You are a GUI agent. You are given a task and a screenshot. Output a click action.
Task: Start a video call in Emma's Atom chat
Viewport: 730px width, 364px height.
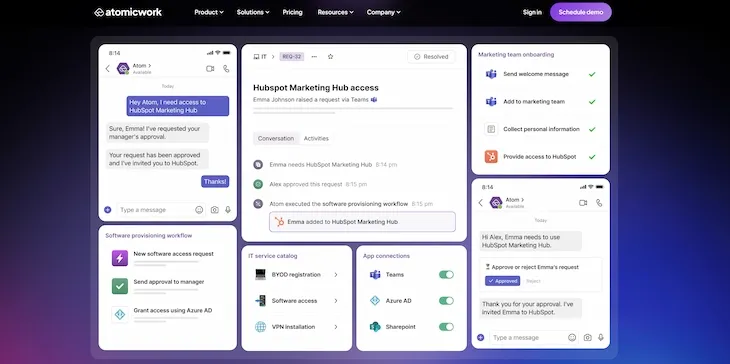[210, 68]
